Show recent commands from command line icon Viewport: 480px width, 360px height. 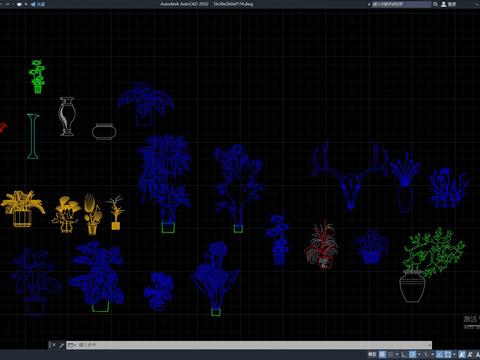pos(71,345)
